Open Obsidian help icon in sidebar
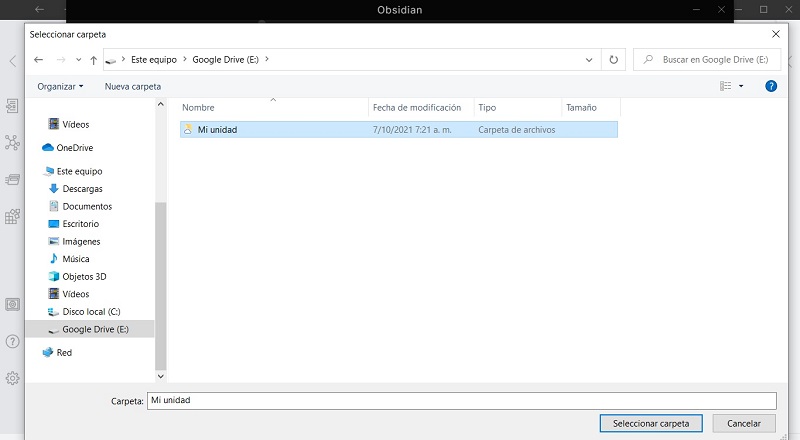The image size is (800, 440). click(12, 341)
